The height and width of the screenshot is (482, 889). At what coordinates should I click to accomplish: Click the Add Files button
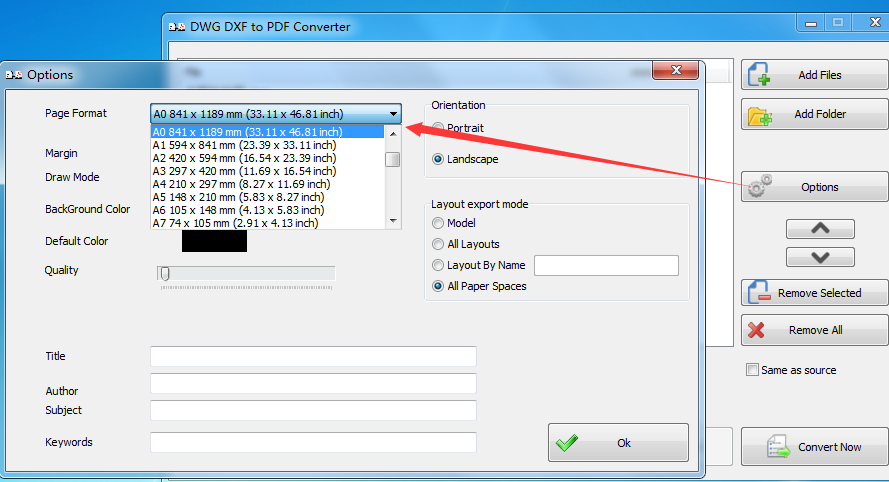pos(815,74)
